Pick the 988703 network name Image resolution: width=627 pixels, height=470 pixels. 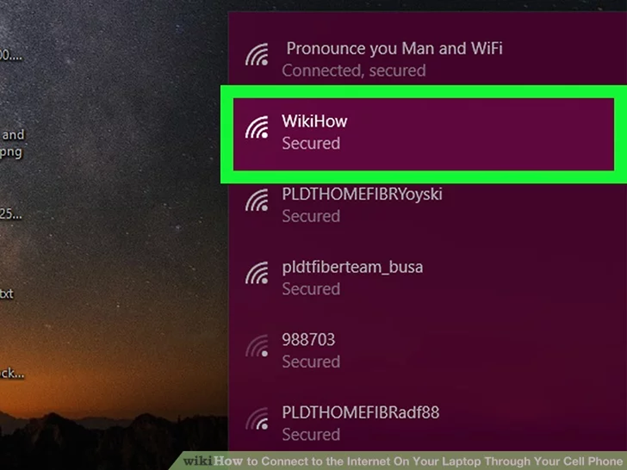[308, 340]
